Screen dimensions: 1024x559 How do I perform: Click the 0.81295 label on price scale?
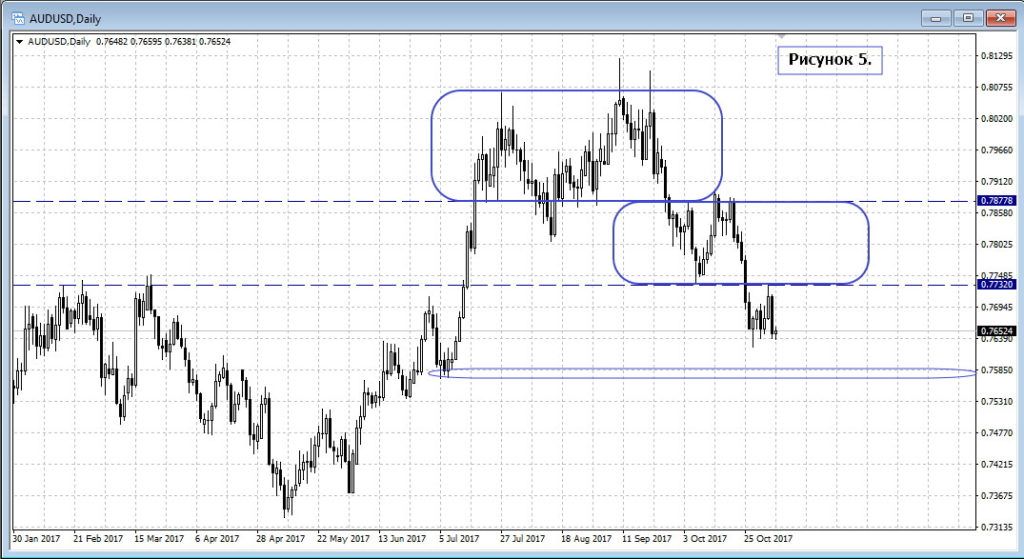[x=998, y=56]
